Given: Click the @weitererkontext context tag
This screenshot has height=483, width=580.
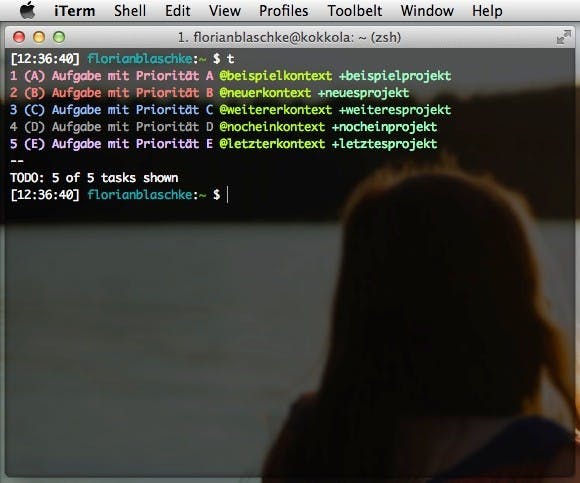Looking at the screenshot, I should tap(276, 110).
